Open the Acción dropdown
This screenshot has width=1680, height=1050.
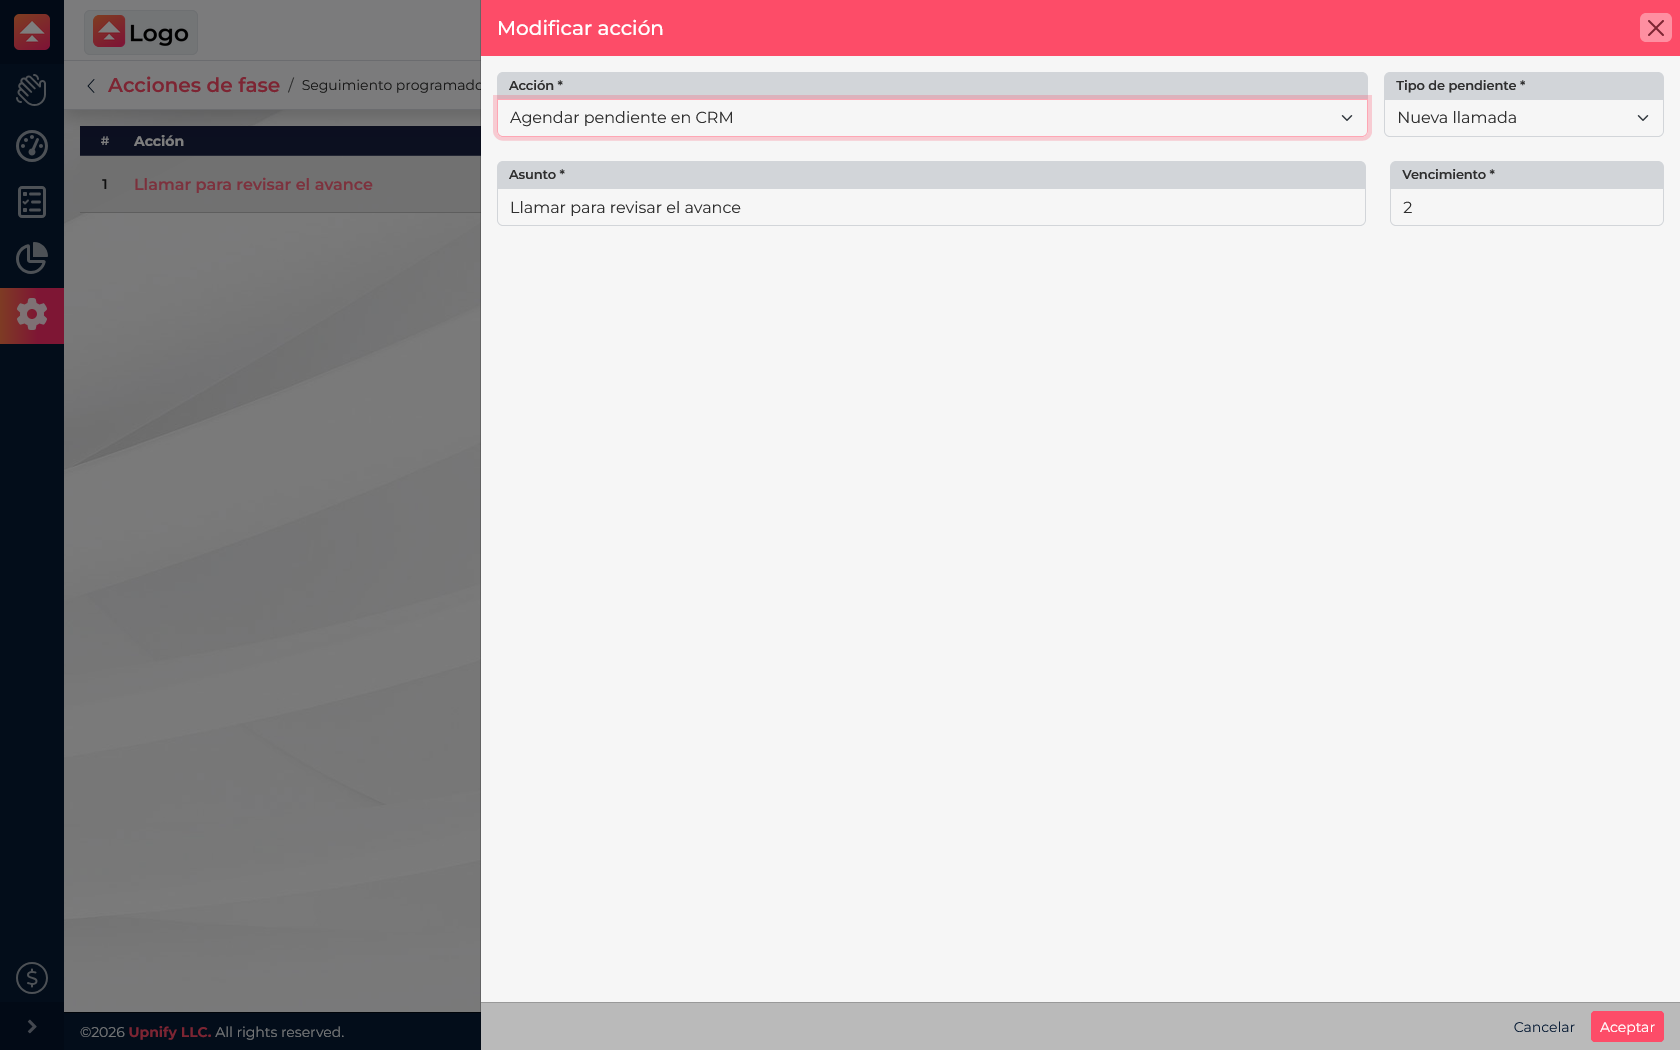click(x=932, y=118)
